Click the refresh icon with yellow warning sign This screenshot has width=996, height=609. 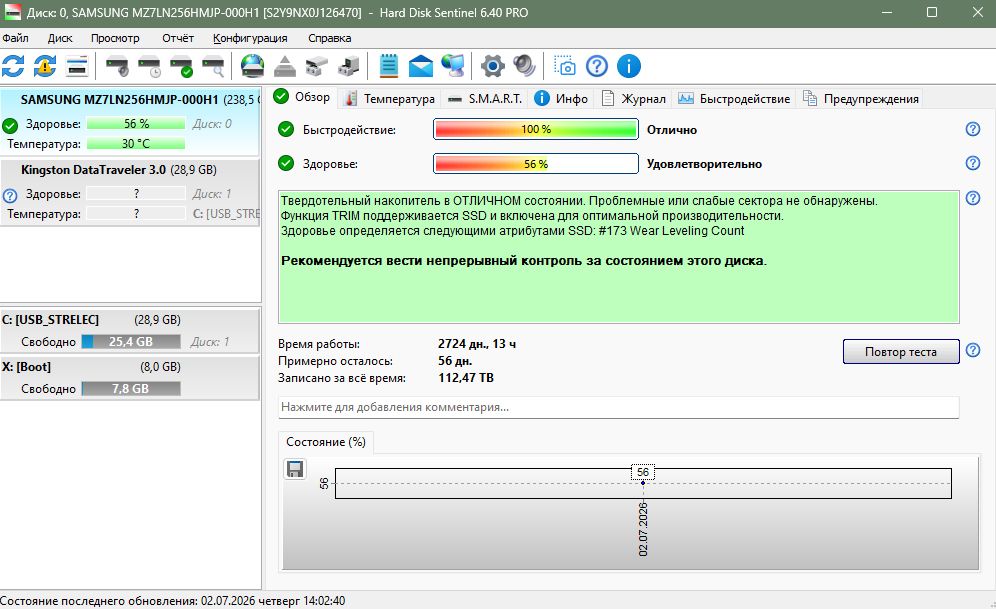pyautogui.click(x=44, y=66)
